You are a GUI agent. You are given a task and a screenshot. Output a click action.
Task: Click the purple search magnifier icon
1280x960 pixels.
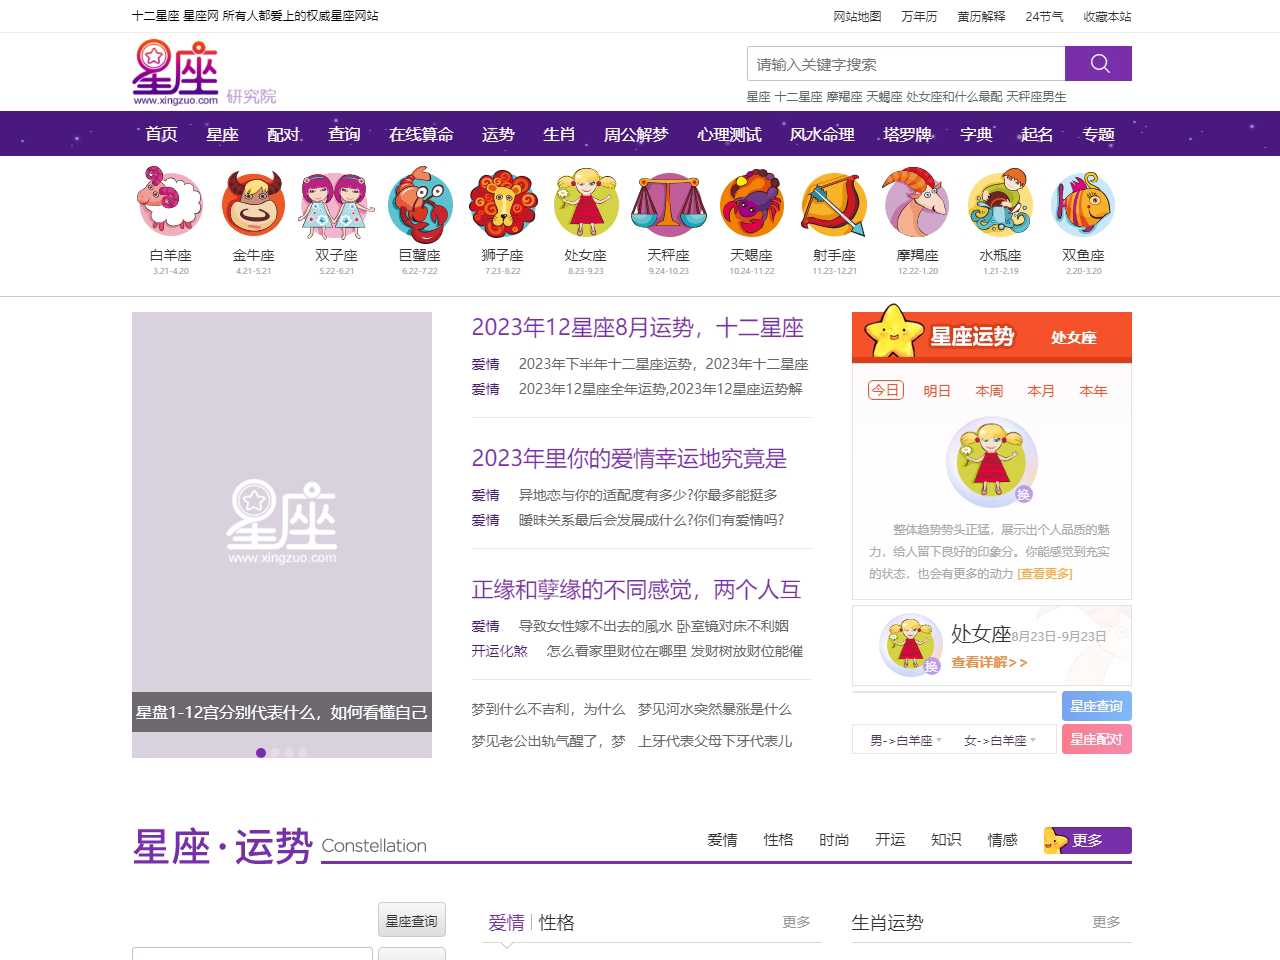pos(1098,63)
